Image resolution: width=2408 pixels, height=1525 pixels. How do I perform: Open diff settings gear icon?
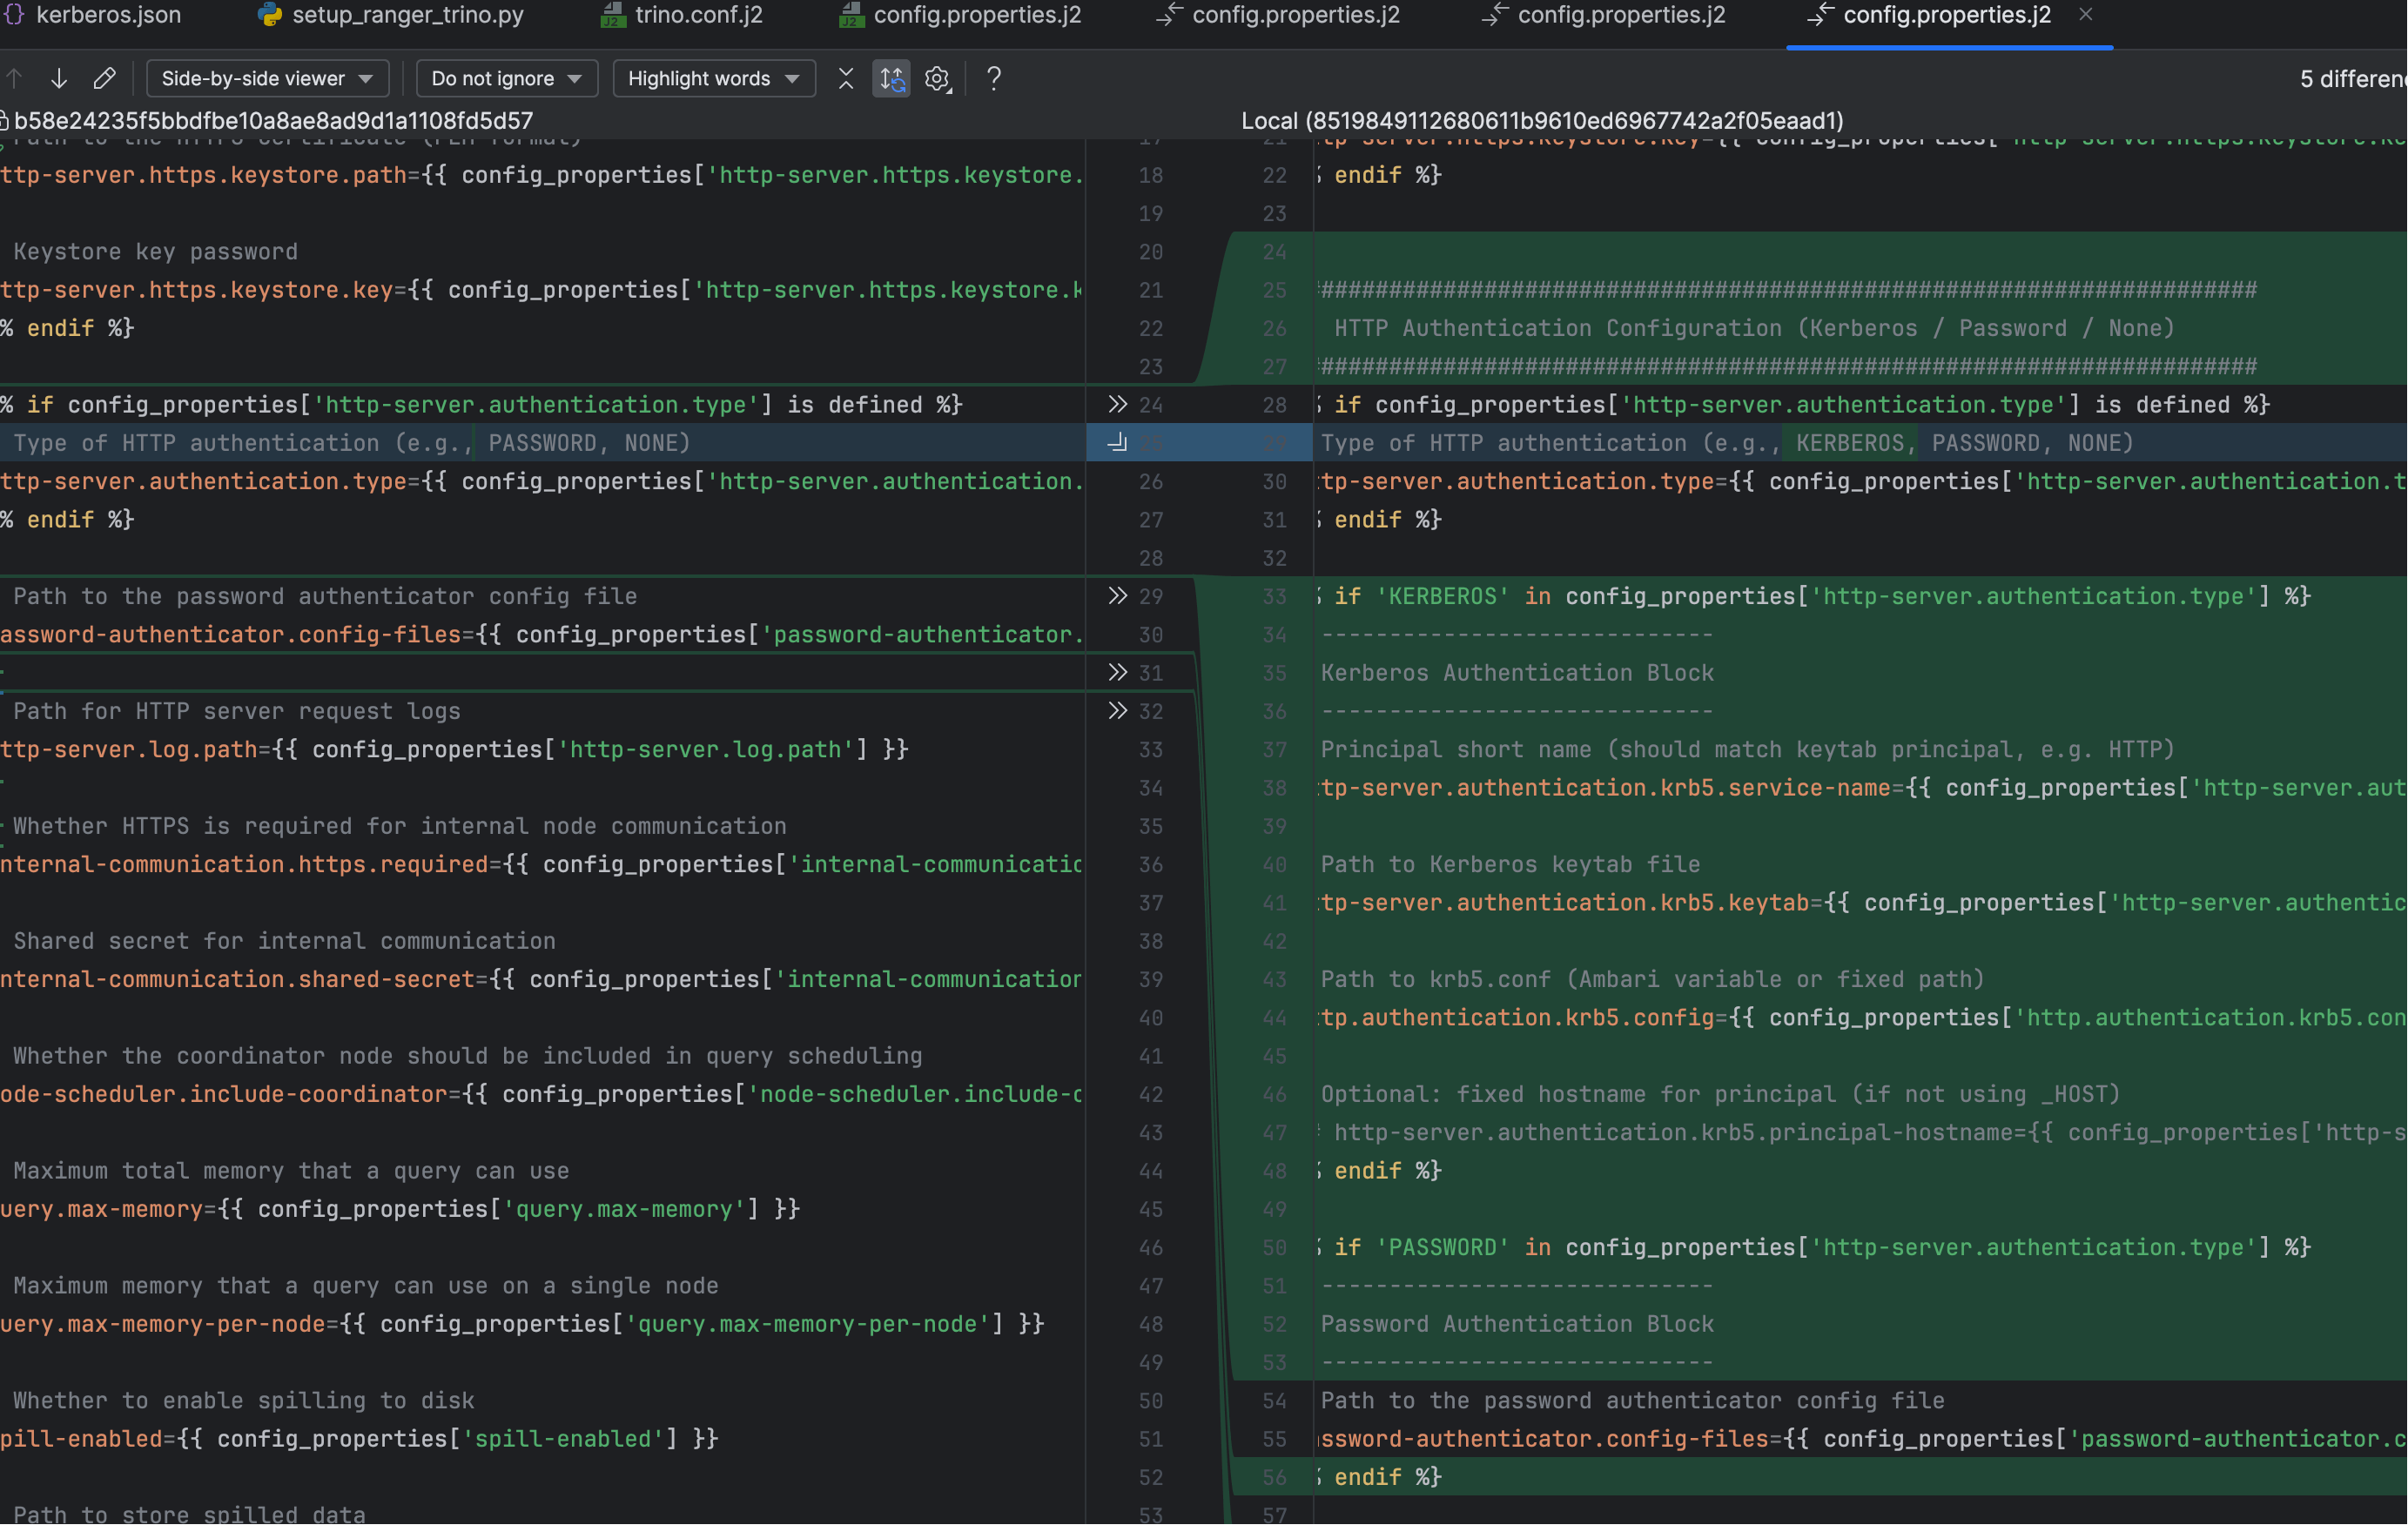coord(937,78)
